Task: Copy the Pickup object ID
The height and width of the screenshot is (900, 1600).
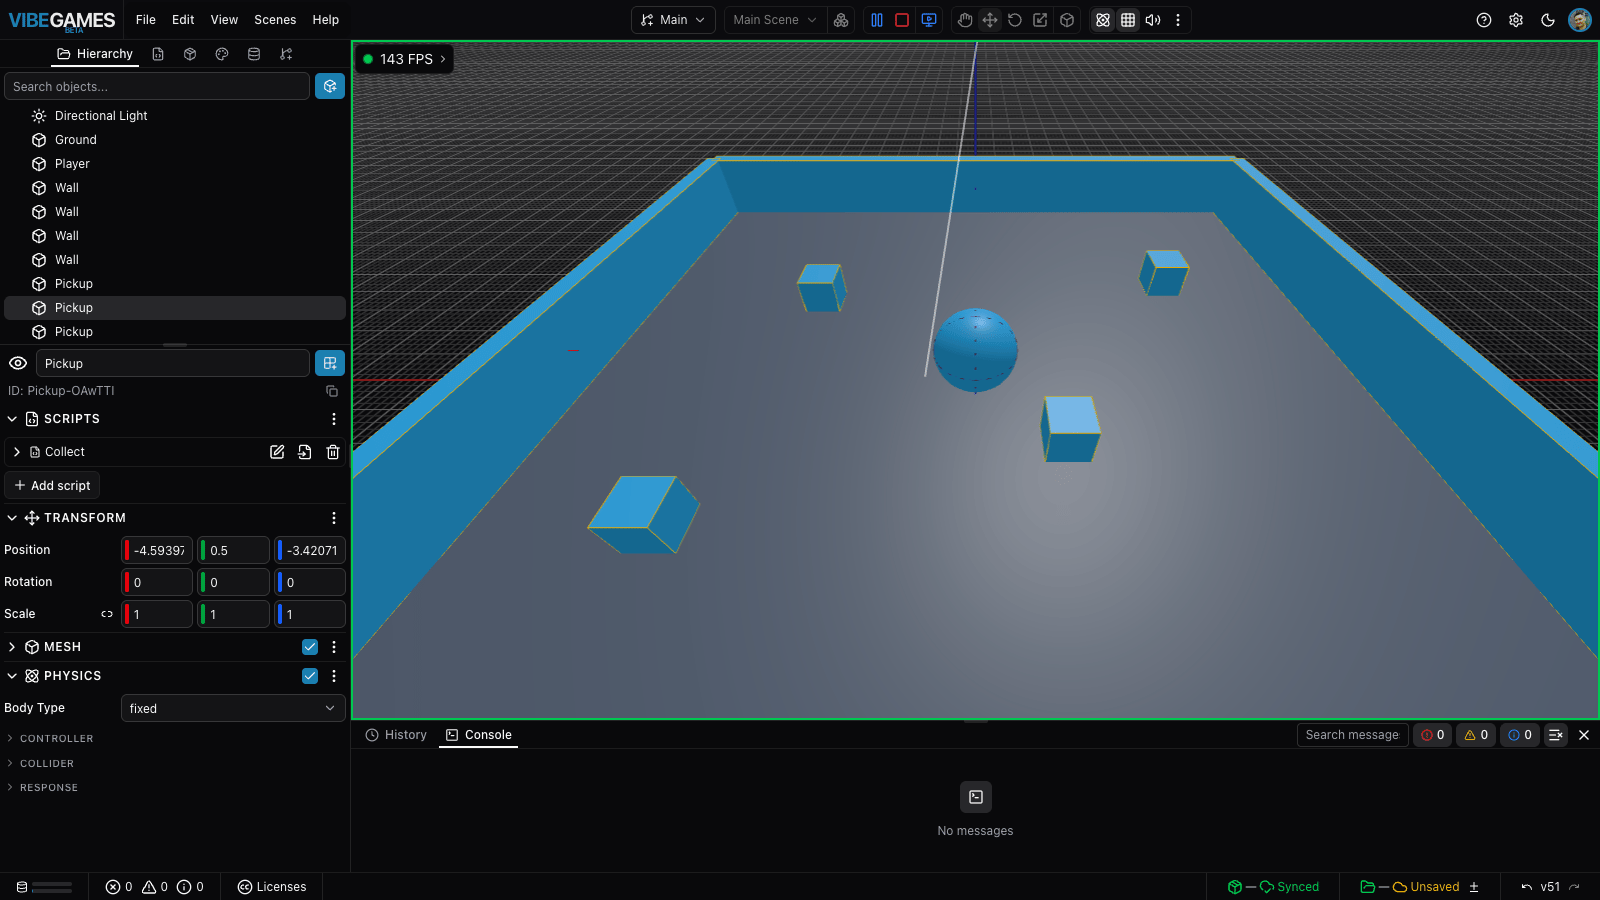Action: 332,391
